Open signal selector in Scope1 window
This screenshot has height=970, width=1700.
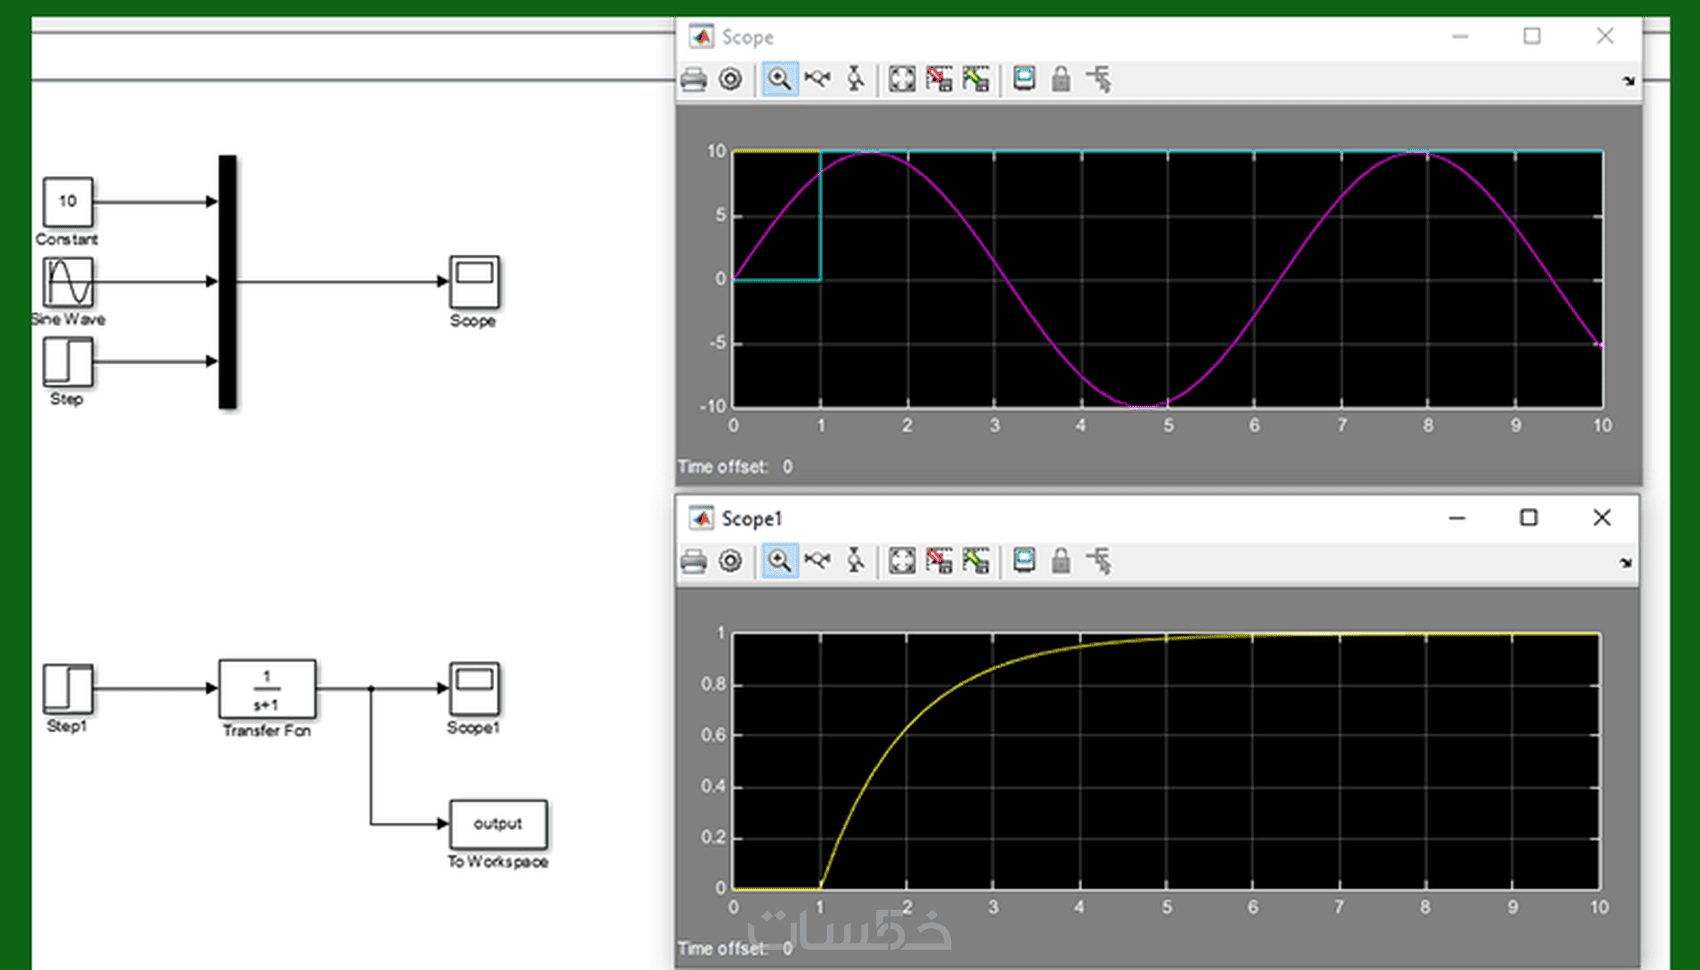tap(1099, 561)
